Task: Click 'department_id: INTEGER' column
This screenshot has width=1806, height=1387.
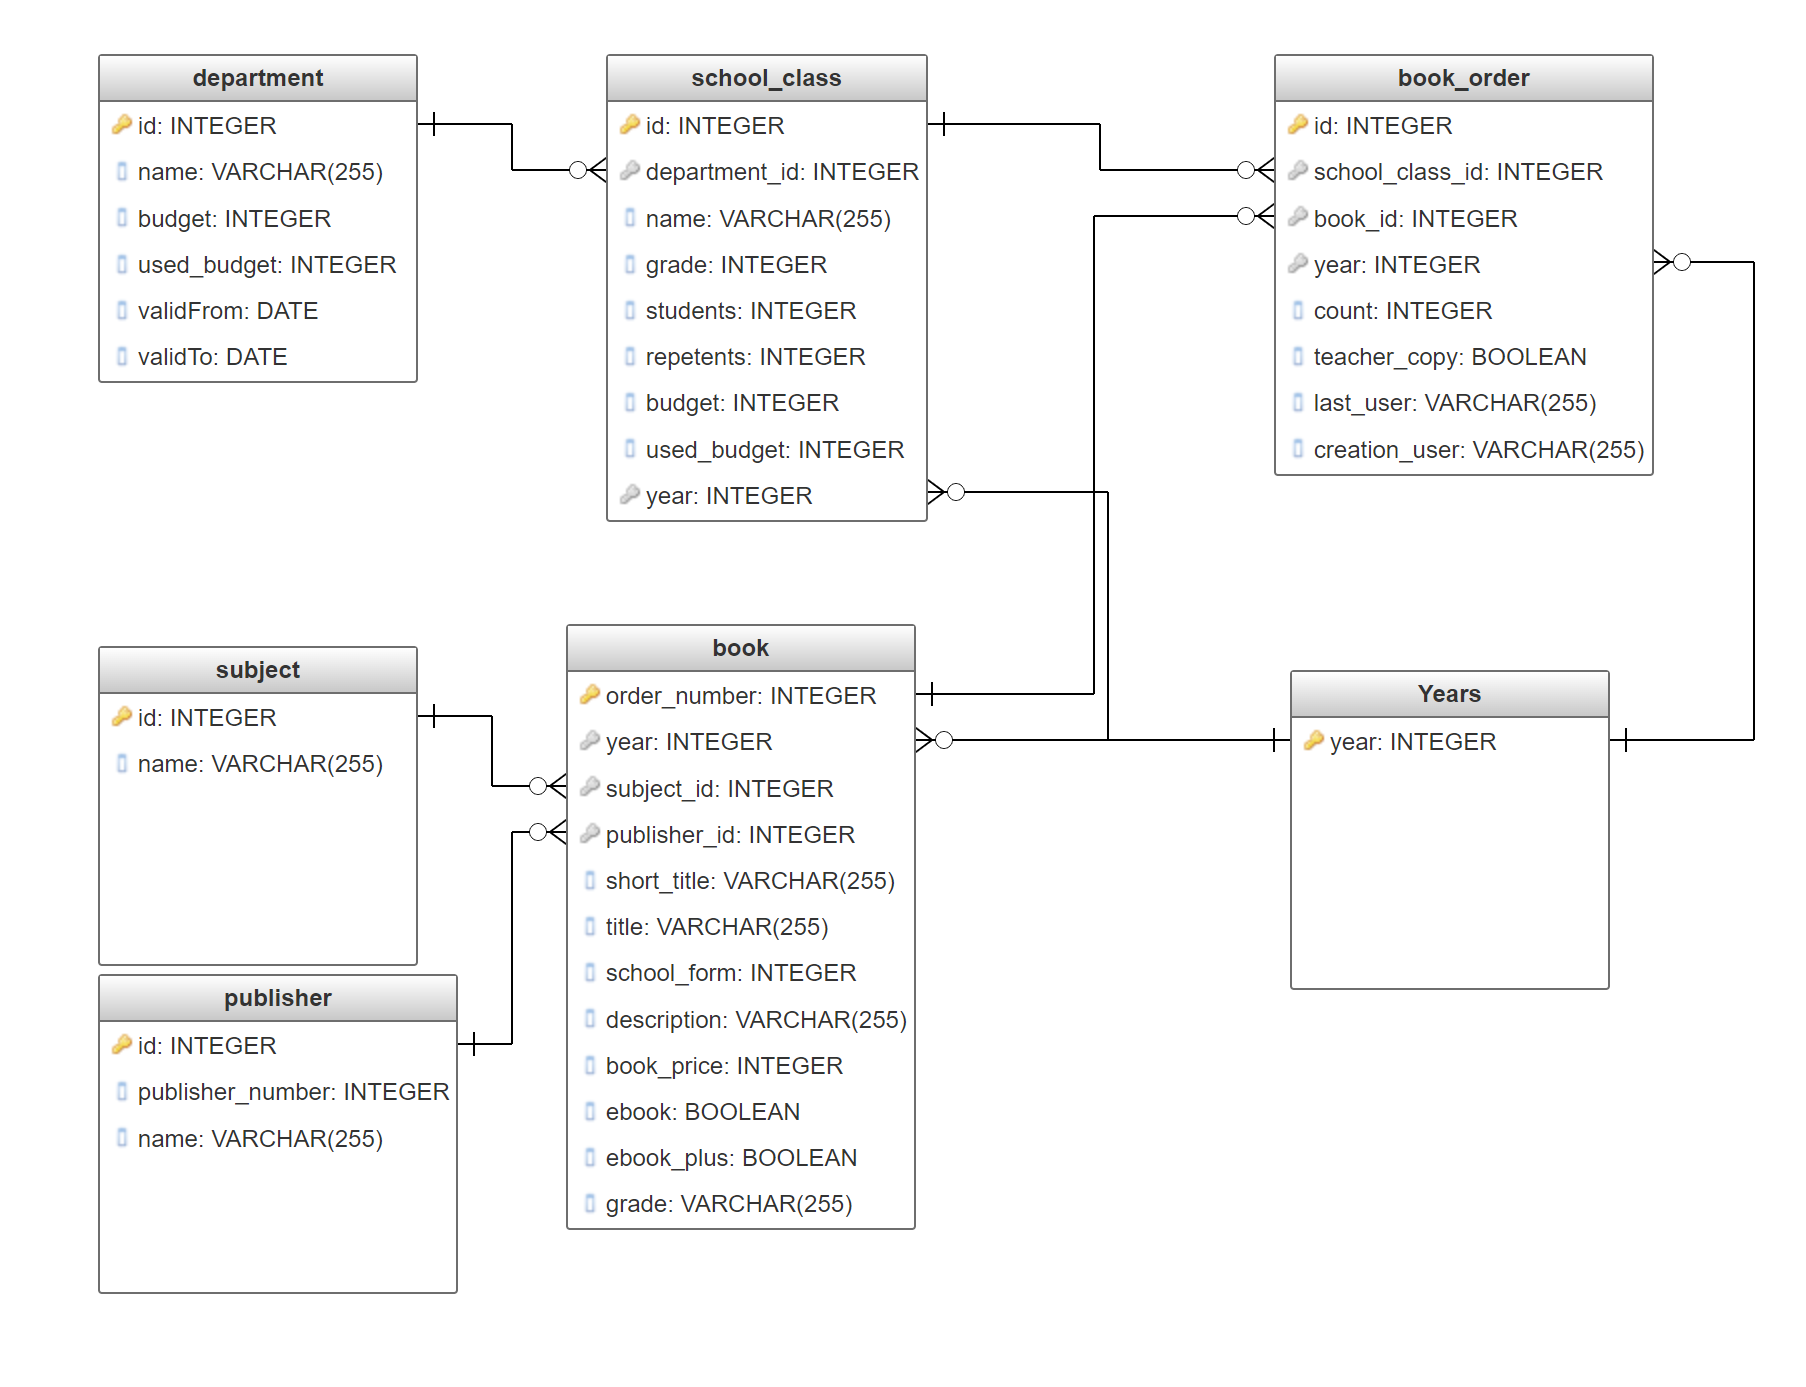Action: click(782, 172)
